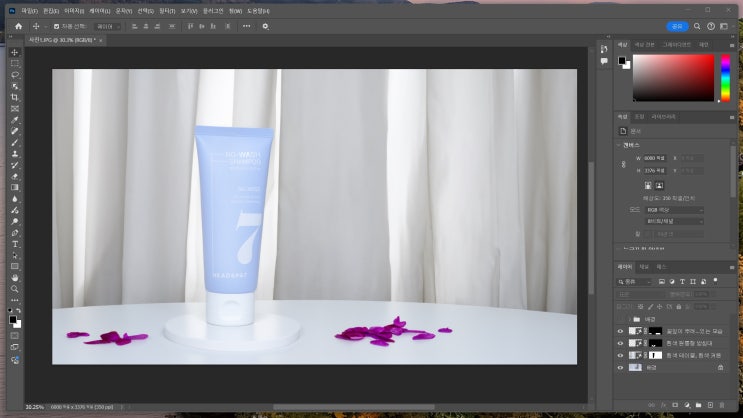This screenshot has height=418, width=743.
Task: Toggle W and H link constraint icon
Action: (x=624, y=164)
